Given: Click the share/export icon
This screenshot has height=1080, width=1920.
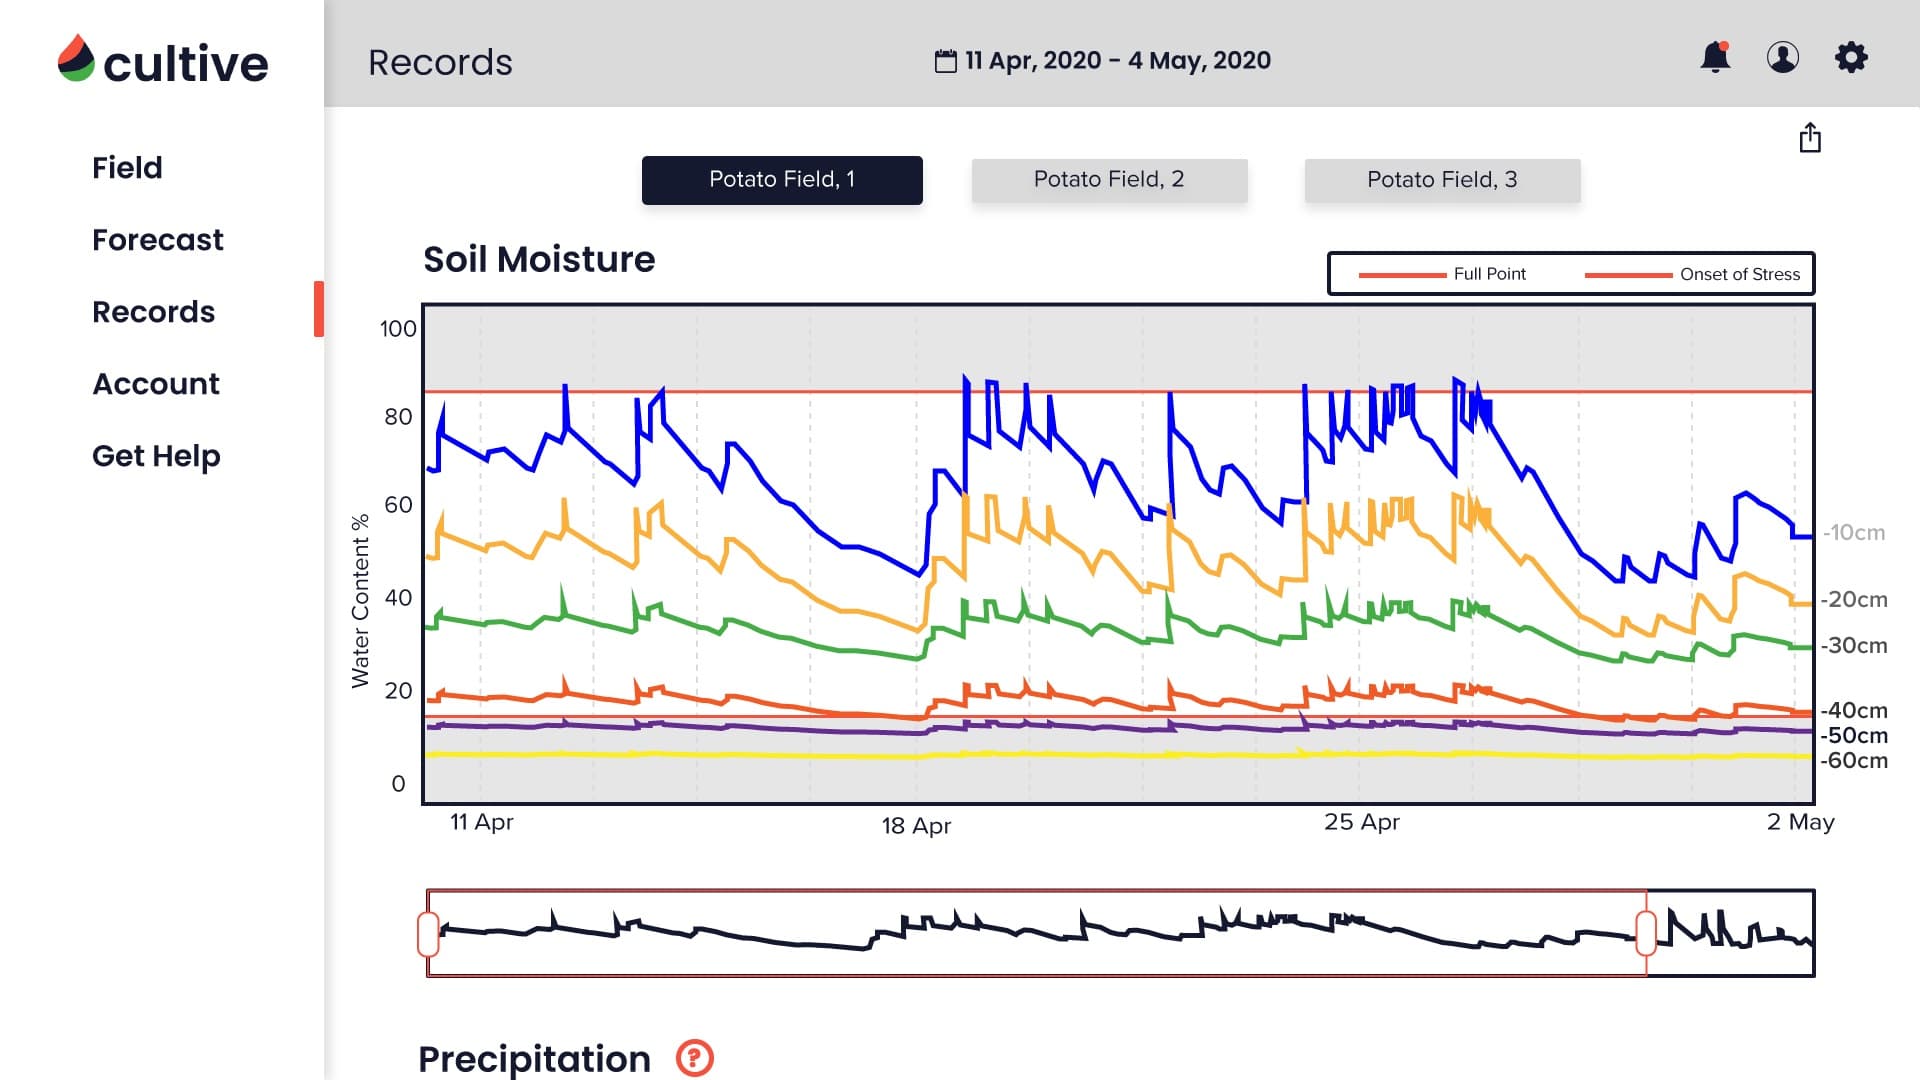Looking at the screenshot, I should click(x=1810, y=138).
